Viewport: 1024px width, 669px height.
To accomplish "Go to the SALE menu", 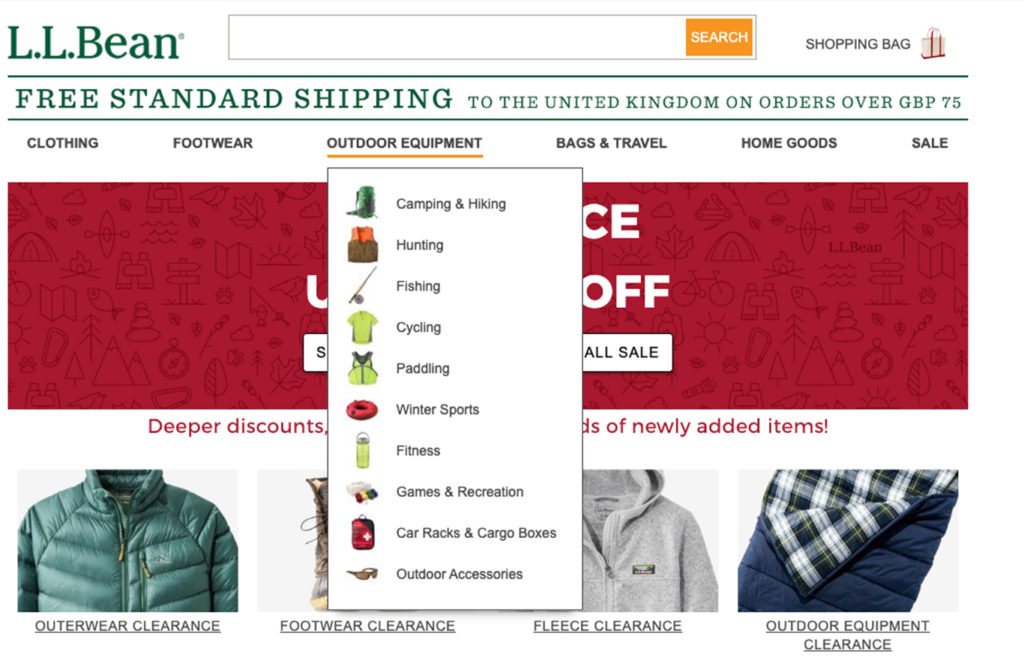I will point(928,143).
